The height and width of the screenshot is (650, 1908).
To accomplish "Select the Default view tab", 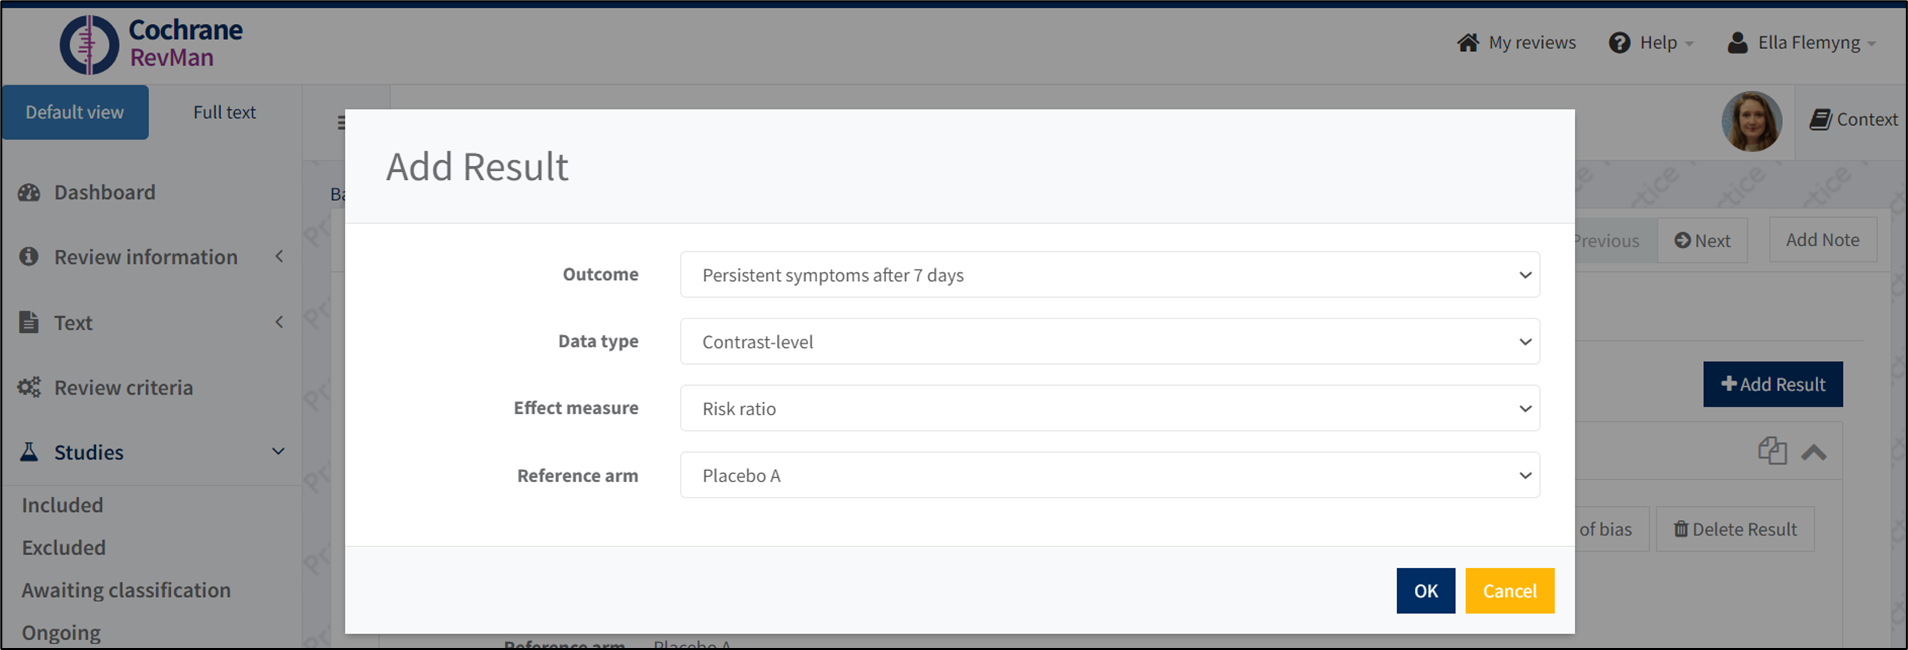I will (x=75, y=113).
